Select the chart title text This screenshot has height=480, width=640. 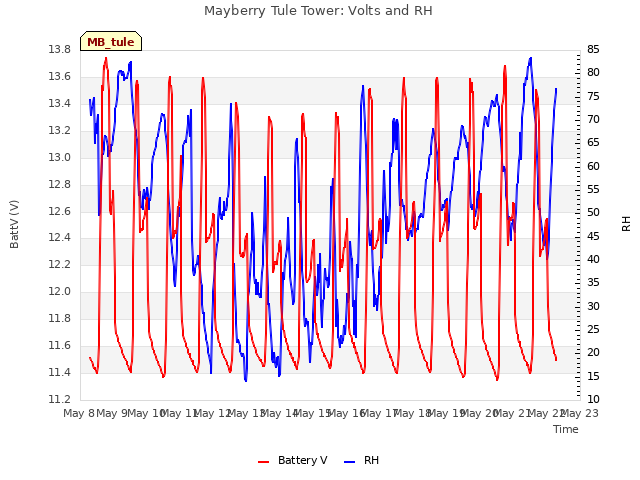tap(318, 11)
